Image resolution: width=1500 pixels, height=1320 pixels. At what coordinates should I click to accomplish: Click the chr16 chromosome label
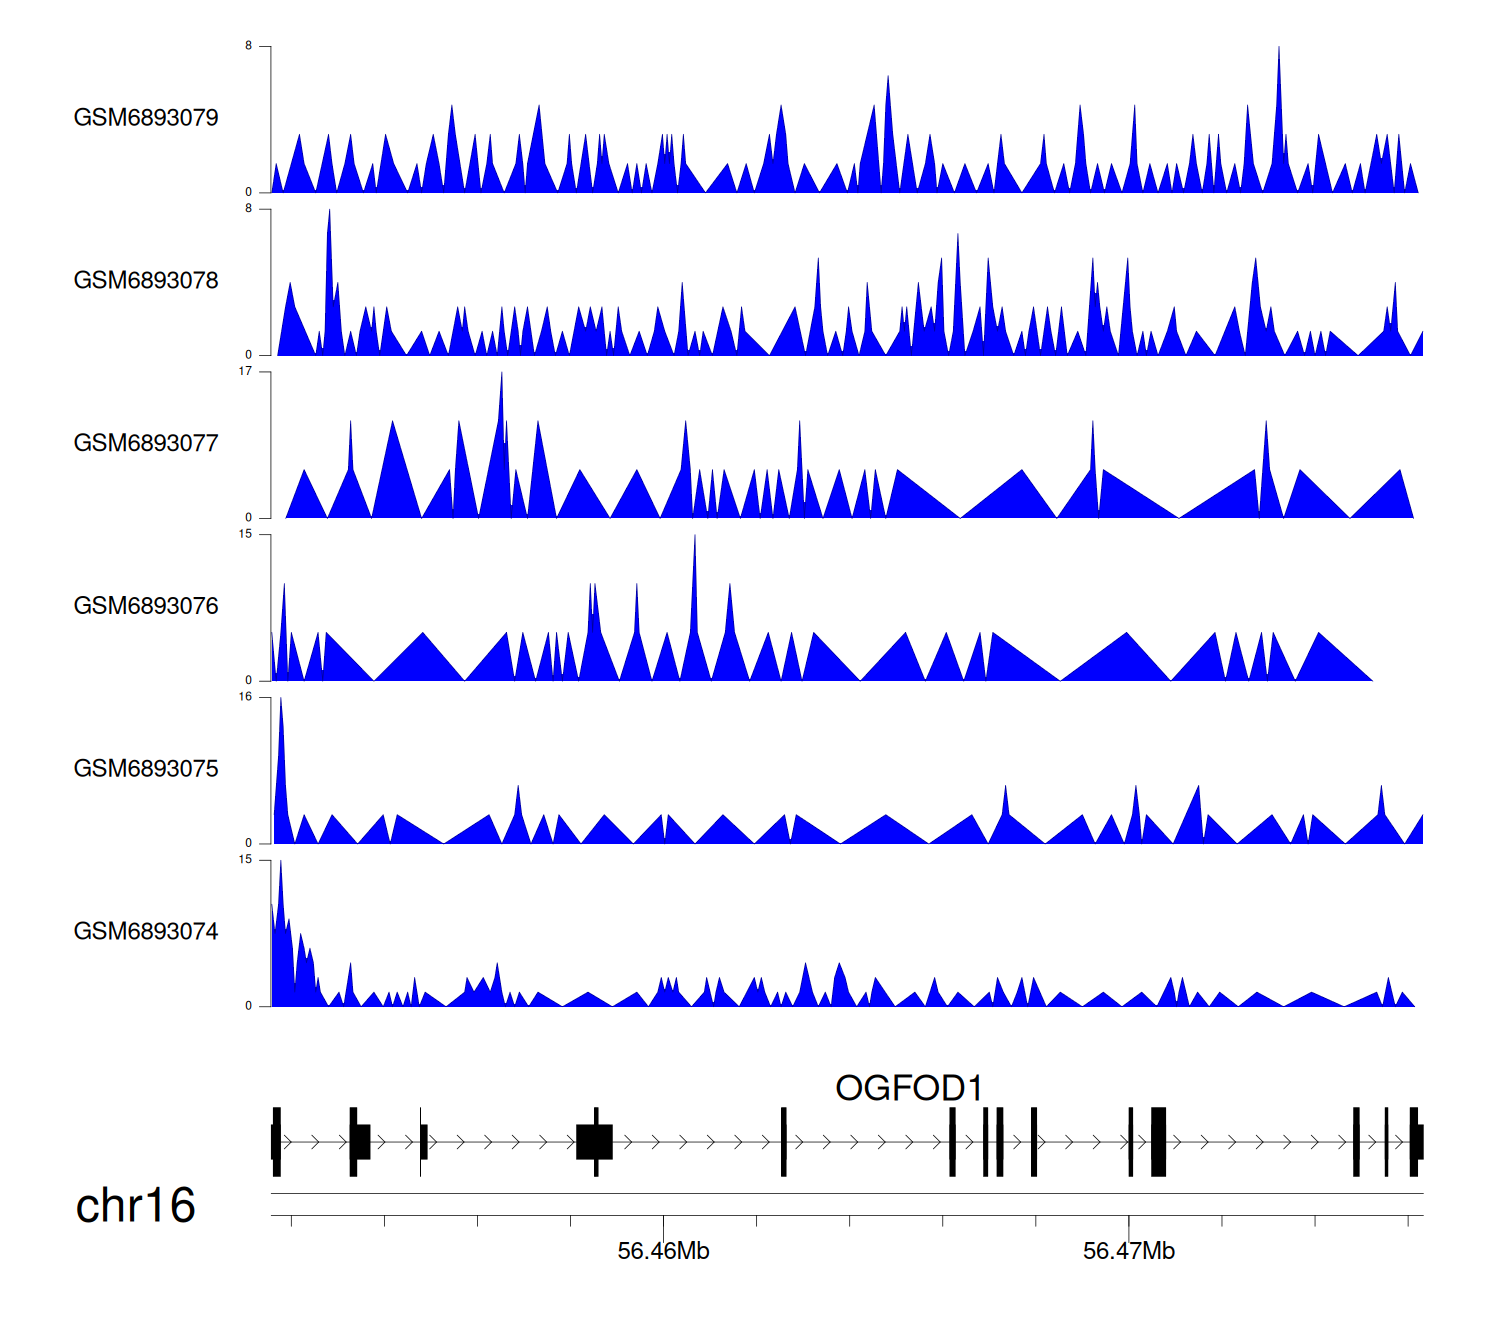pos(135,1206)
